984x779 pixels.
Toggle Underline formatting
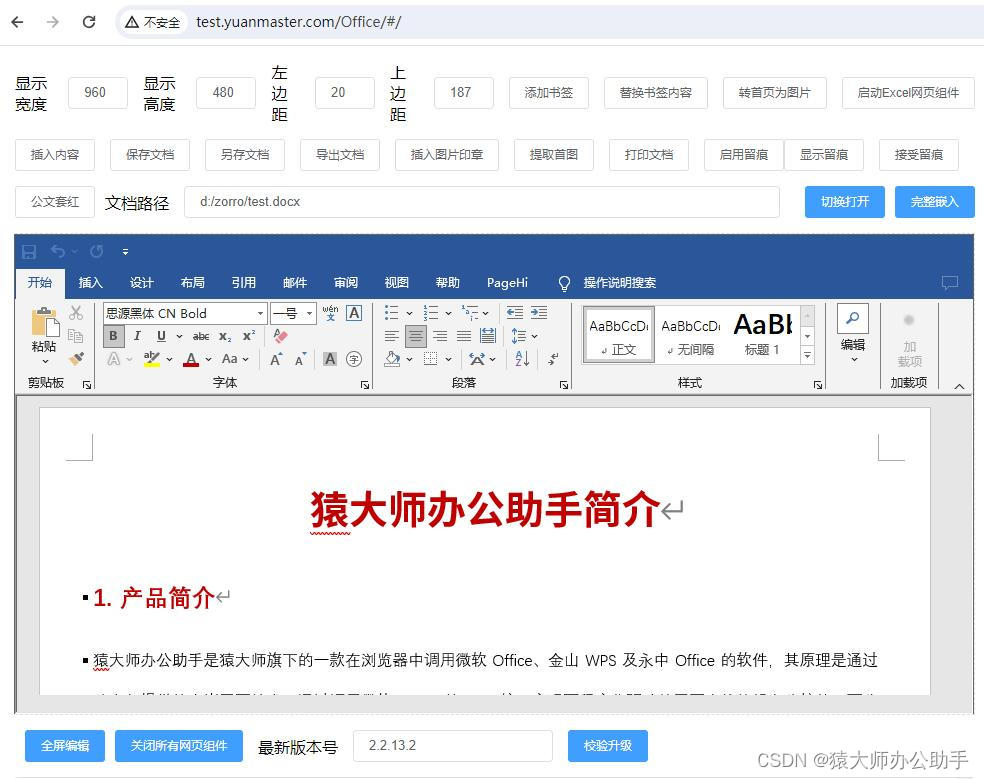161,336
